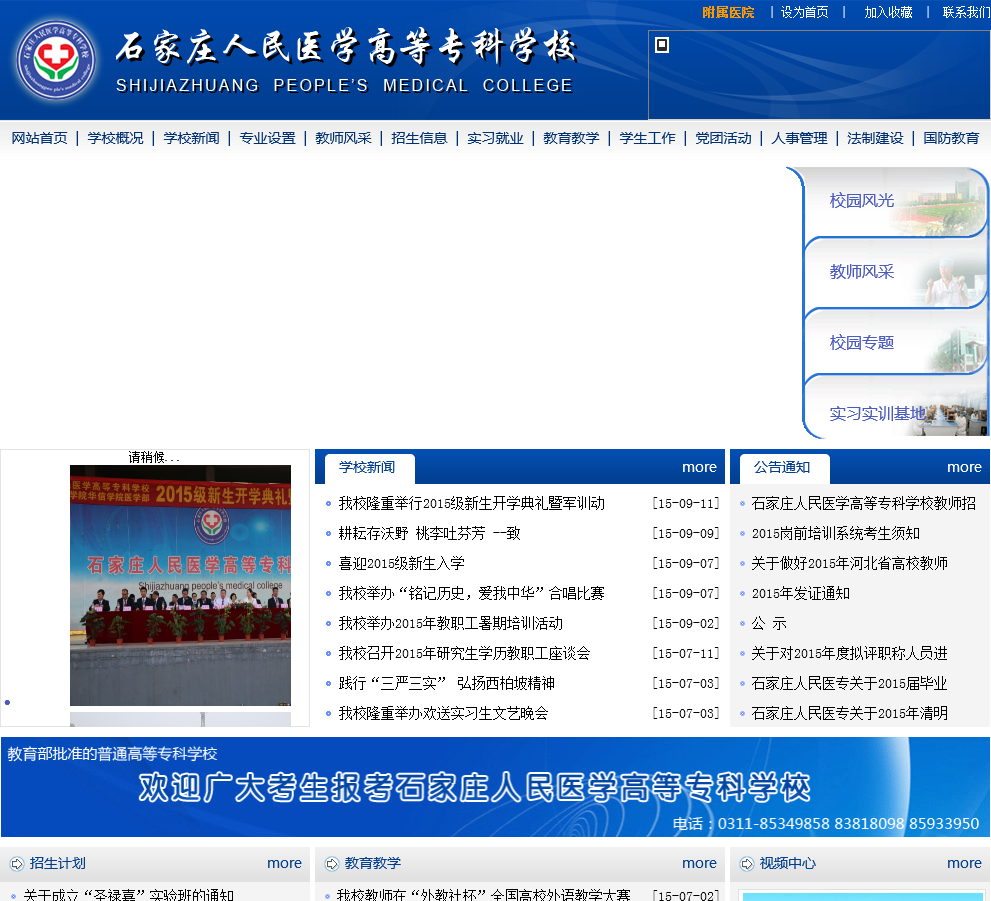Image resolution: width=991 pixels, height=901 pixels.
Task: Open 党团活动 menu item
Action: pos(723,138)
